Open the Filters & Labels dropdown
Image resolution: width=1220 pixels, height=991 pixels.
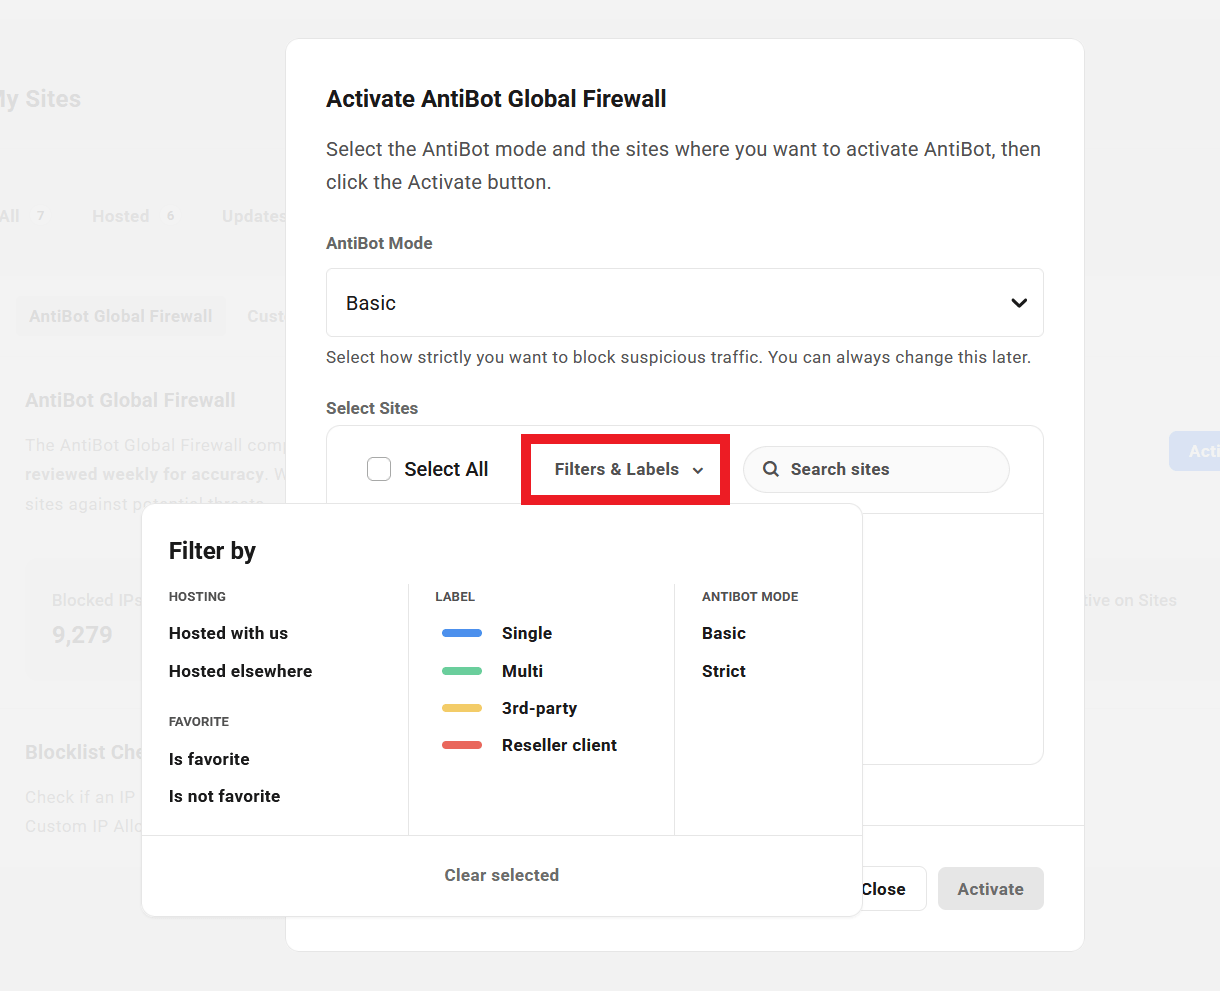[628, 469]
